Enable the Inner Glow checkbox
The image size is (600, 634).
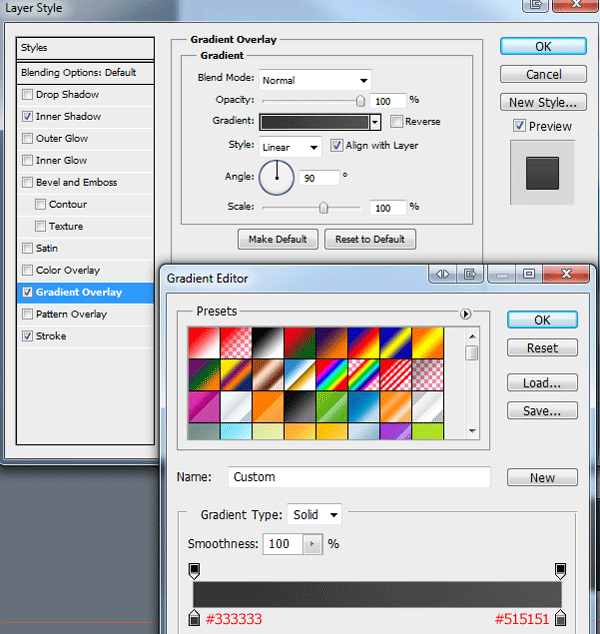(x=27, y=161)
